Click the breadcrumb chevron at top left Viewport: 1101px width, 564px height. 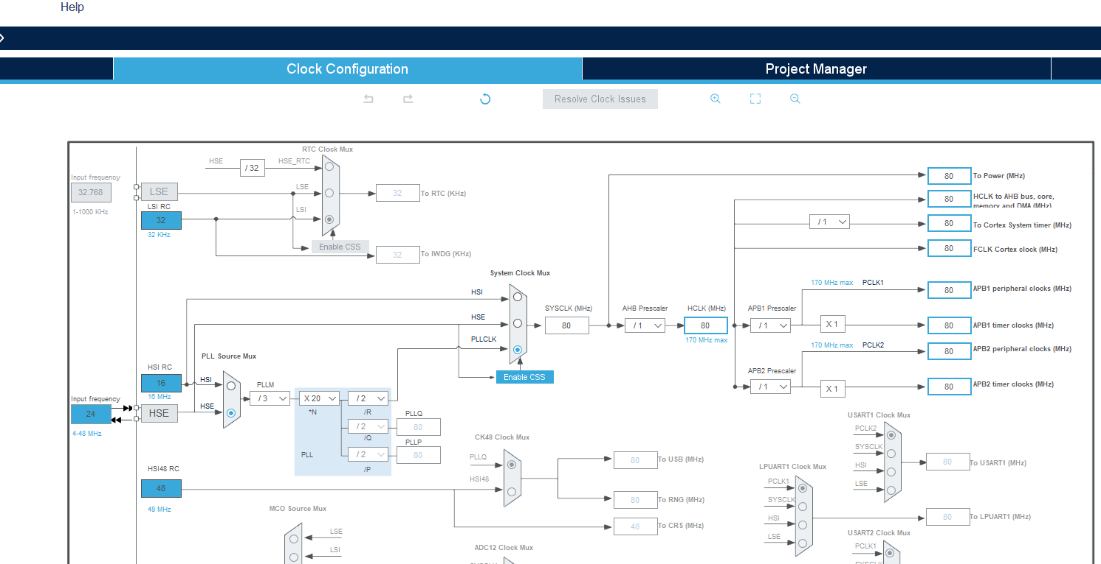click(3, 38)
